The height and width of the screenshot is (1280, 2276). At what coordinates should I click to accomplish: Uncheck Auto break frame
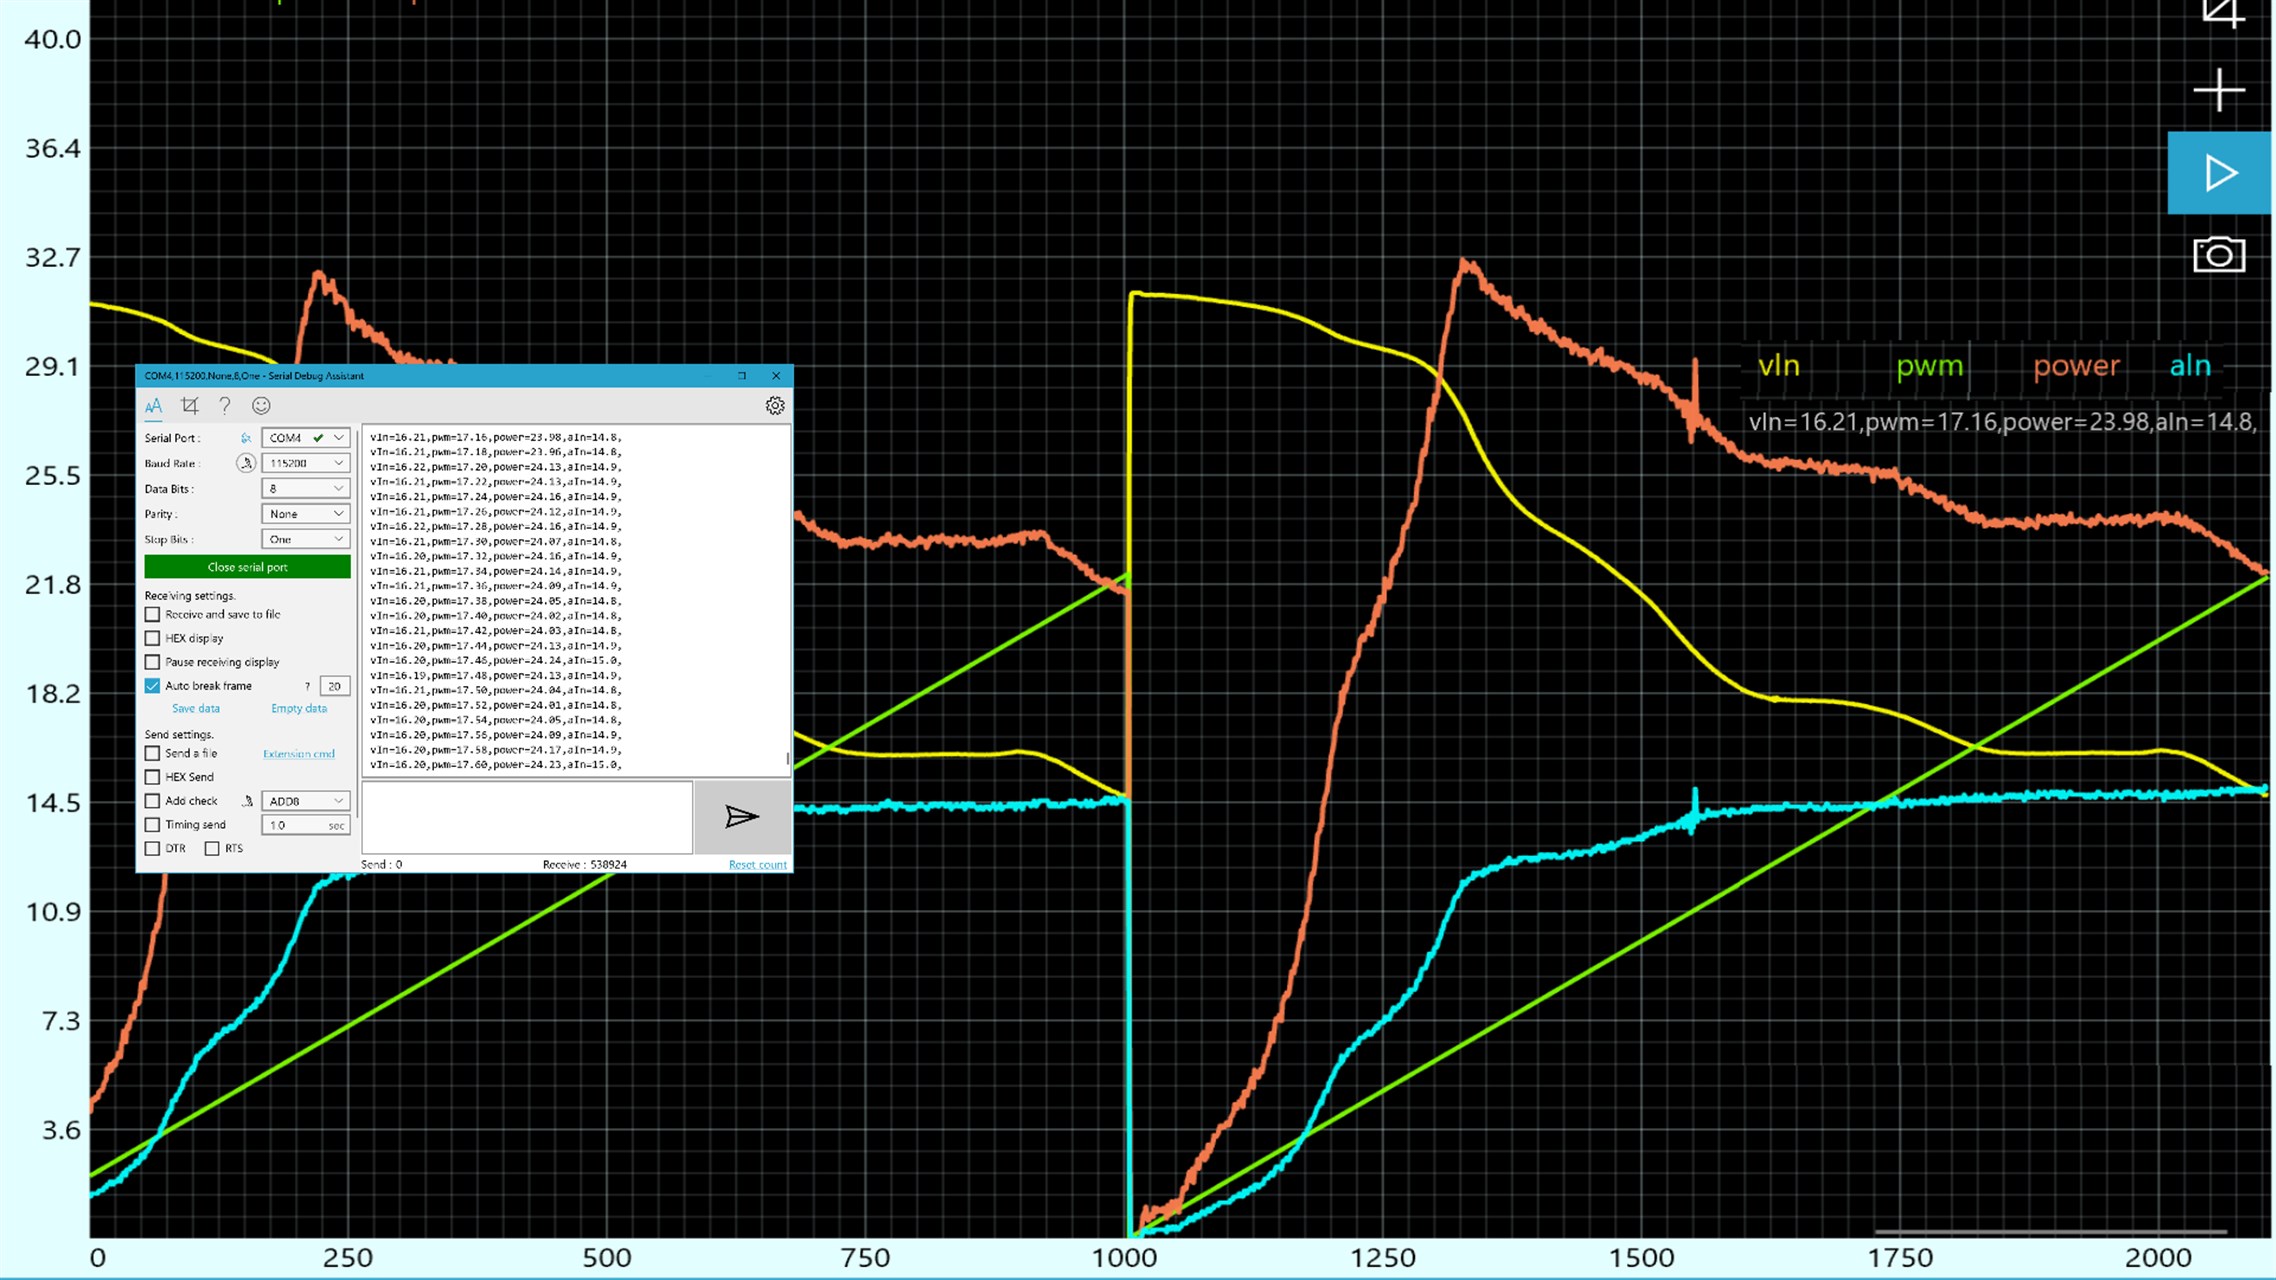[153, 686]
